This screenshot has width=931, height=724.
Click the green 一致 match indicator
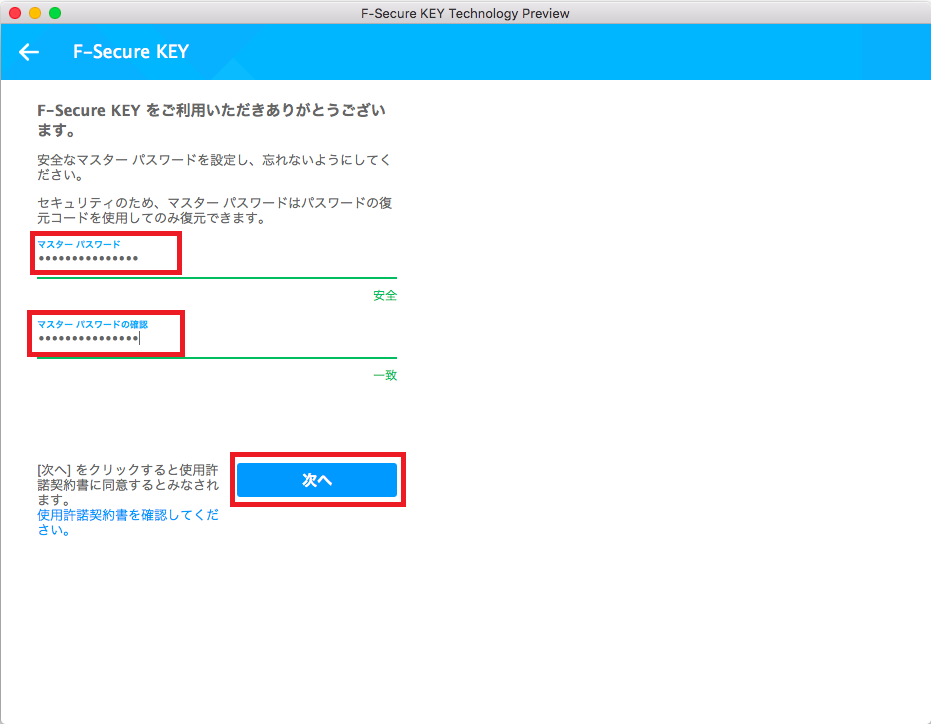385,375
